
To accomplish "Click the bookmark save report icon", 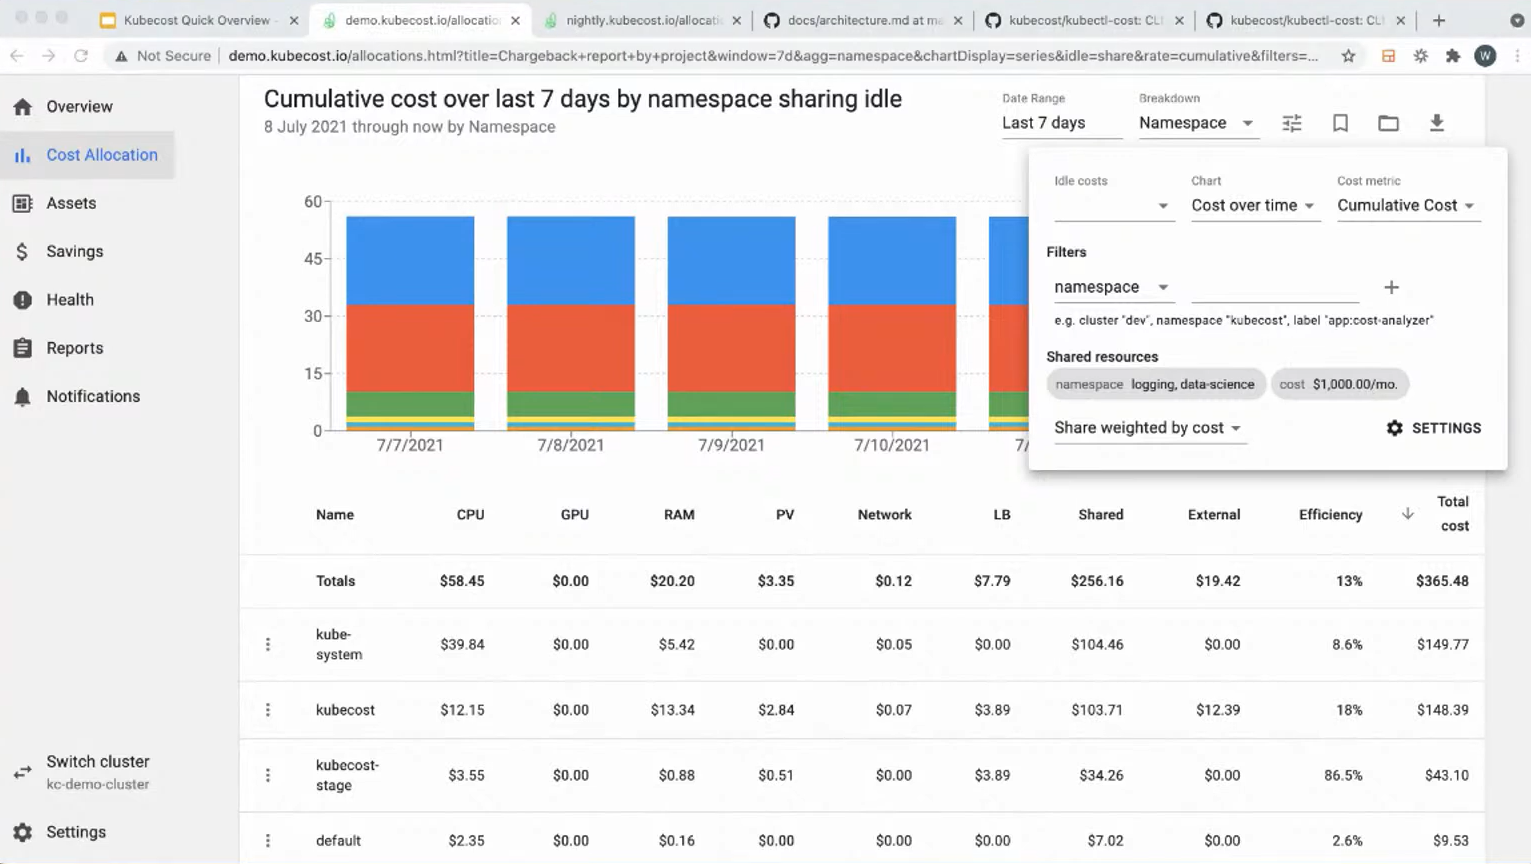I will tap(1340, 123).
